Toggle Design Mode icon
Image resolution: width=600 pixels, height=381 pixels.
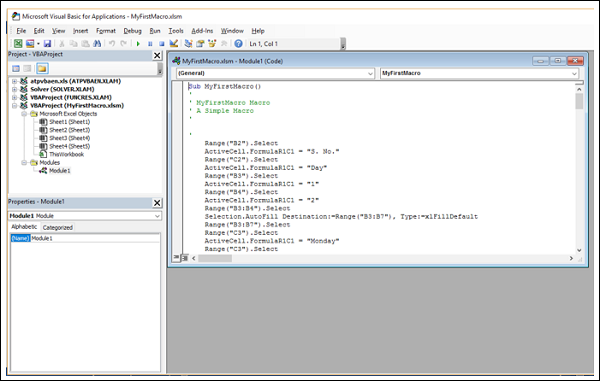click(174, 44)
